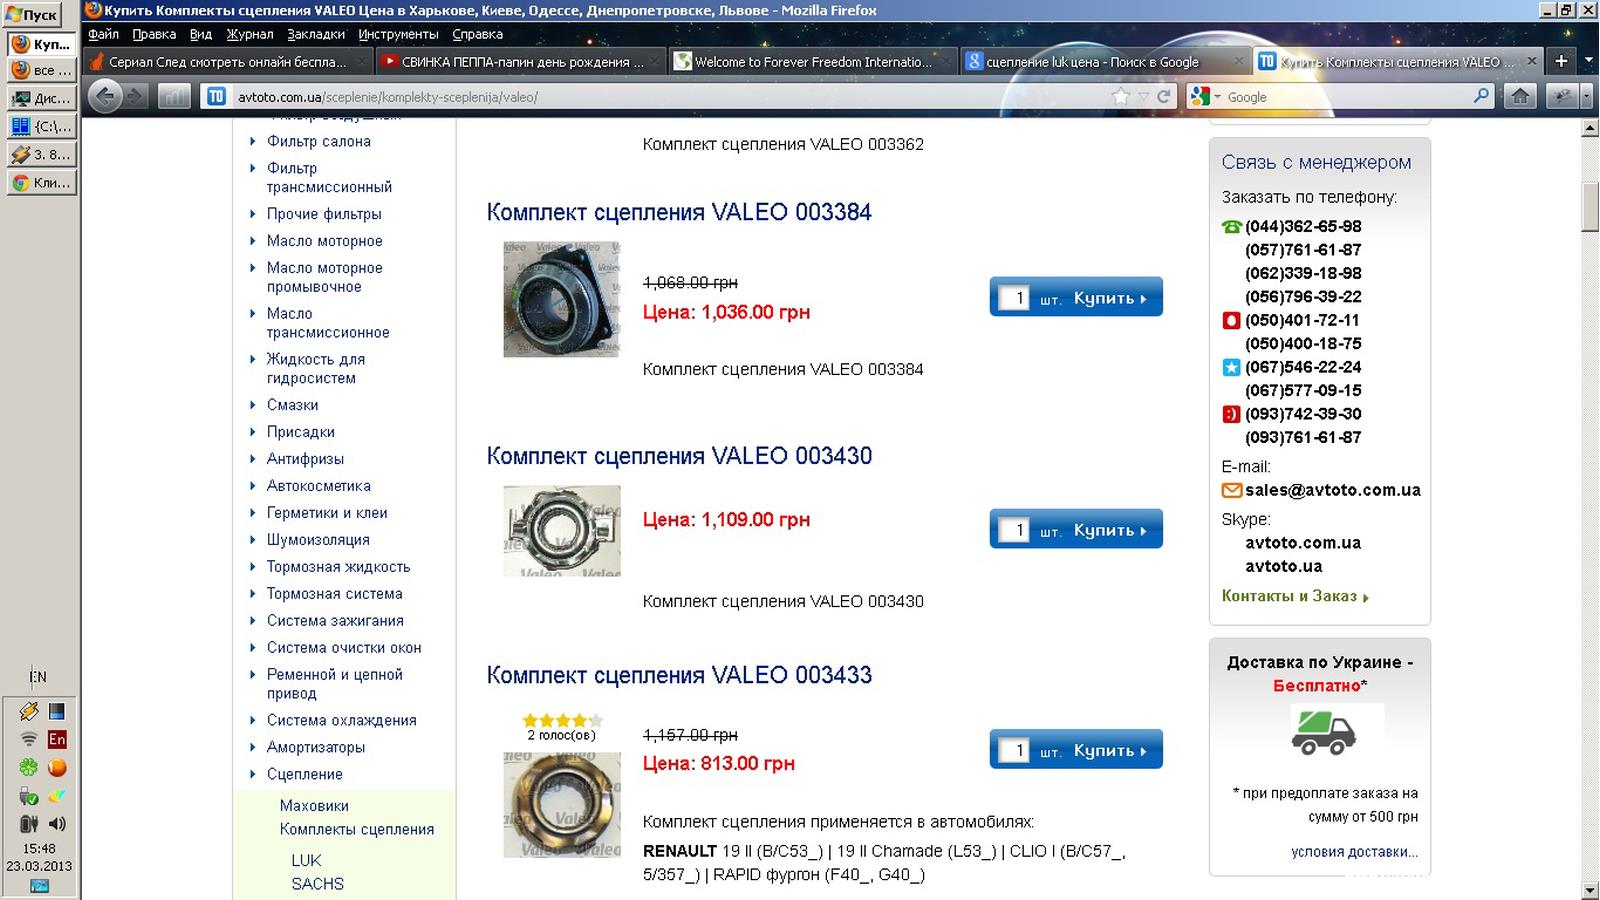Open the Журнал menu
The image size is (1600, 900).
249,34
